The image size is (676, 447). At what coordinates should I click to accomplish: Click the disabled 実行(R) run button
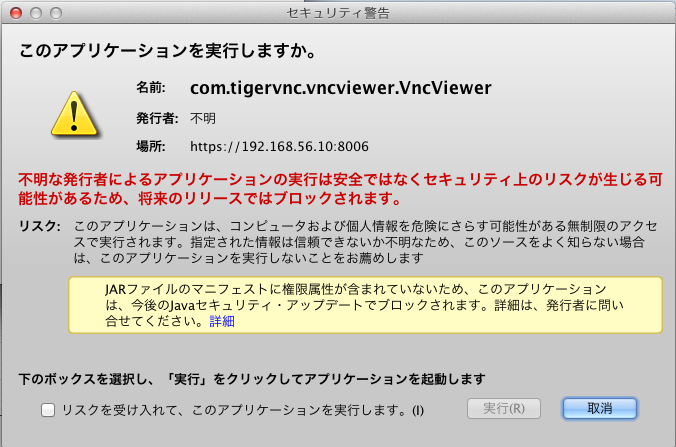point(504,408)
